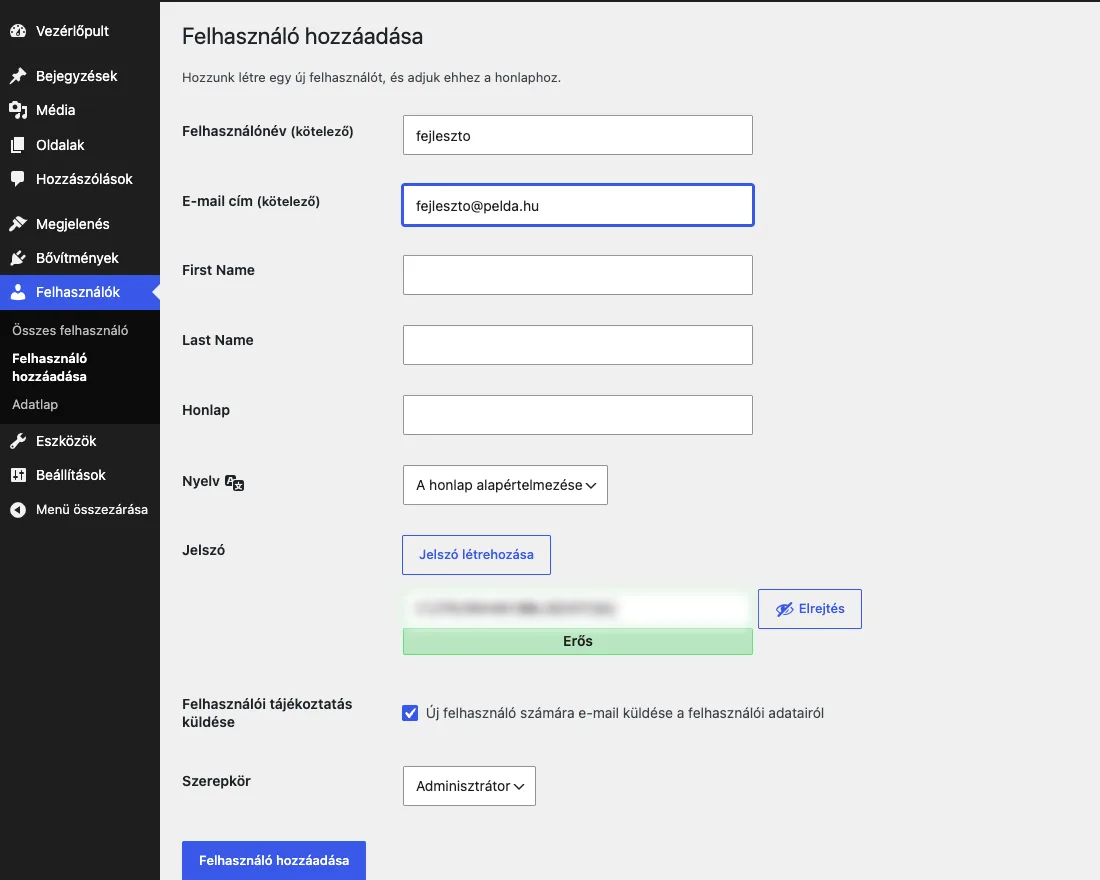Viewport: 1100px width, 880px height.
Task: Go to Bejegyzések menu
Action: (80, 76)
